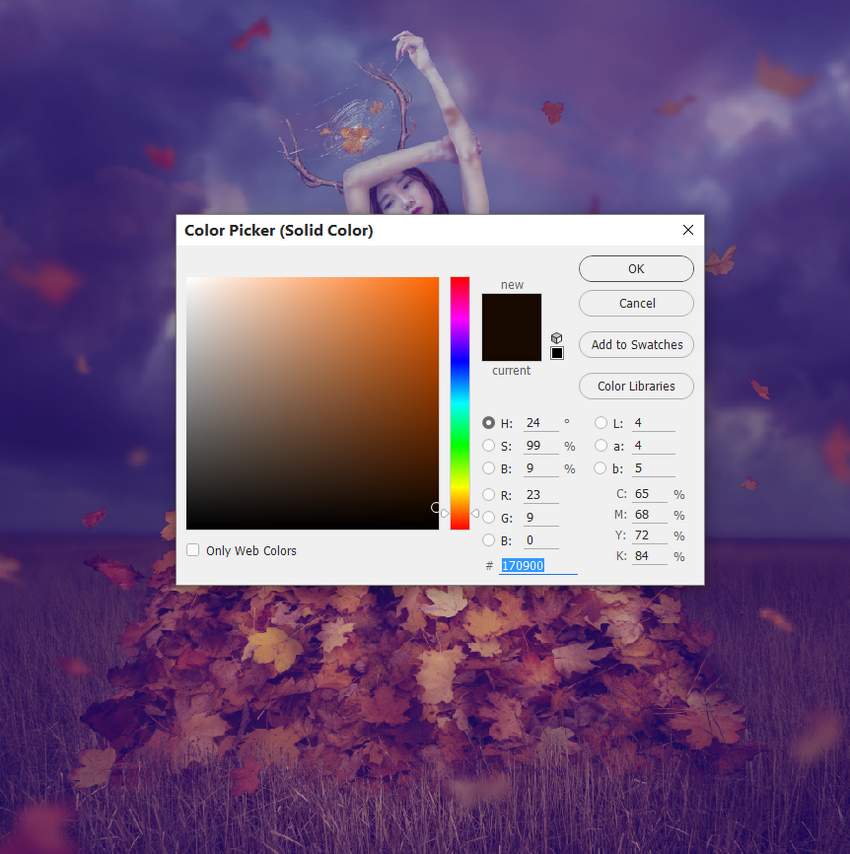Click the vertical rainbow hue slider
850x854 pixels.
[459, 400]
